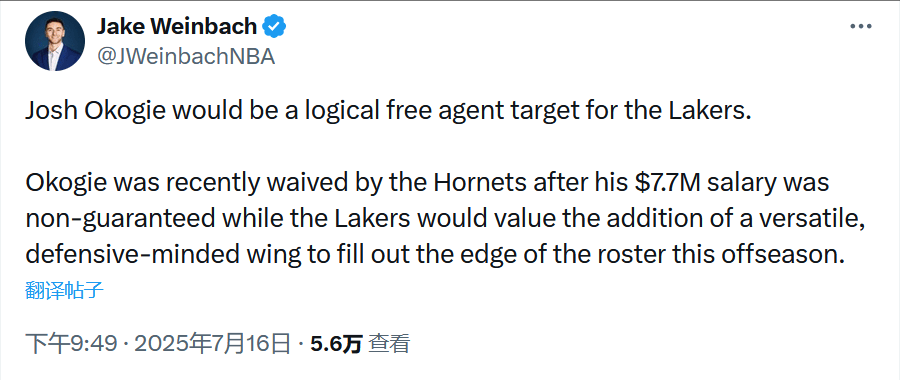Click the blue verified badge icon

274,26
